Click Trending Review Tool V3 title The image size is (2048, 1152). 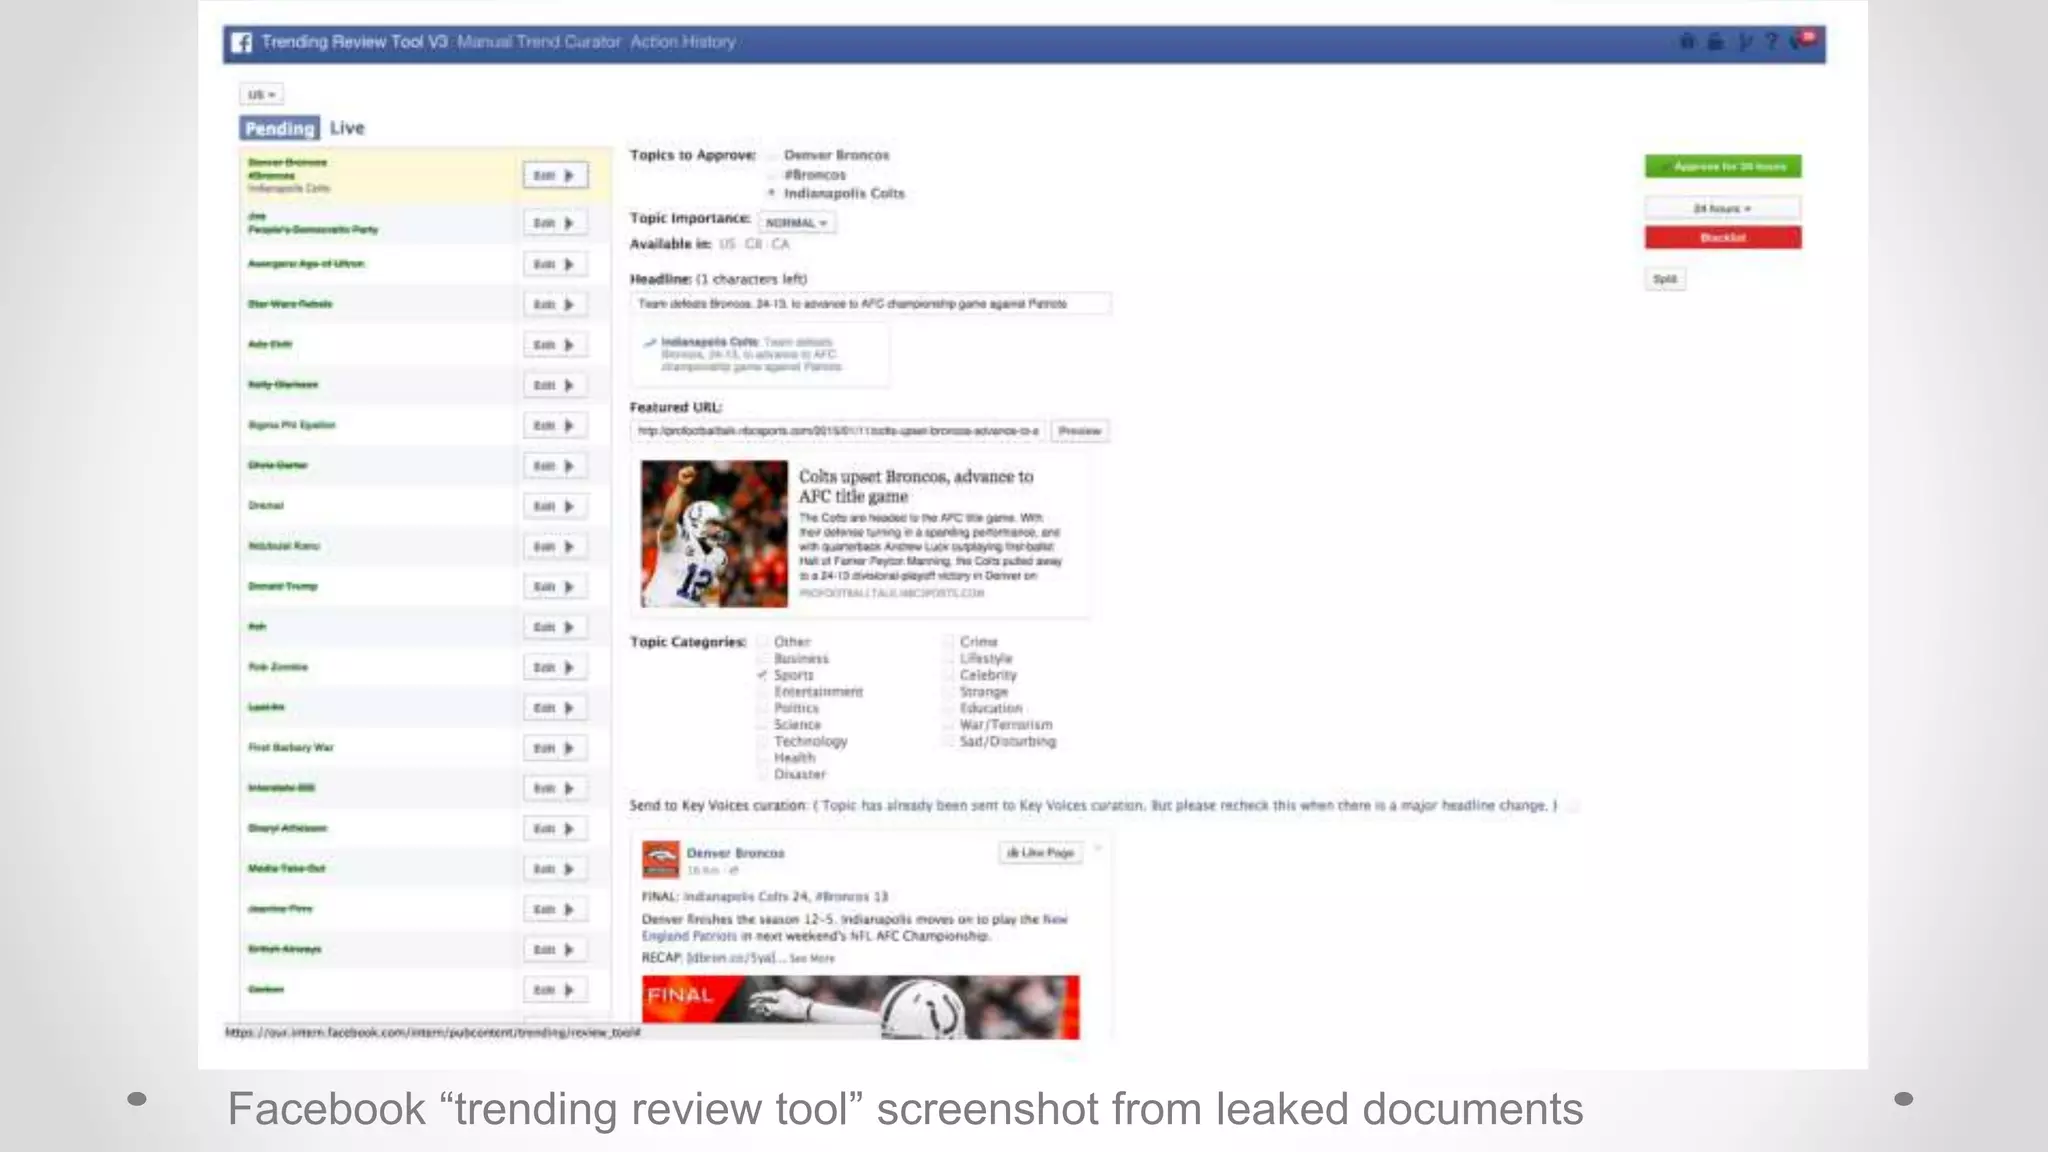[x=354, y=42]
